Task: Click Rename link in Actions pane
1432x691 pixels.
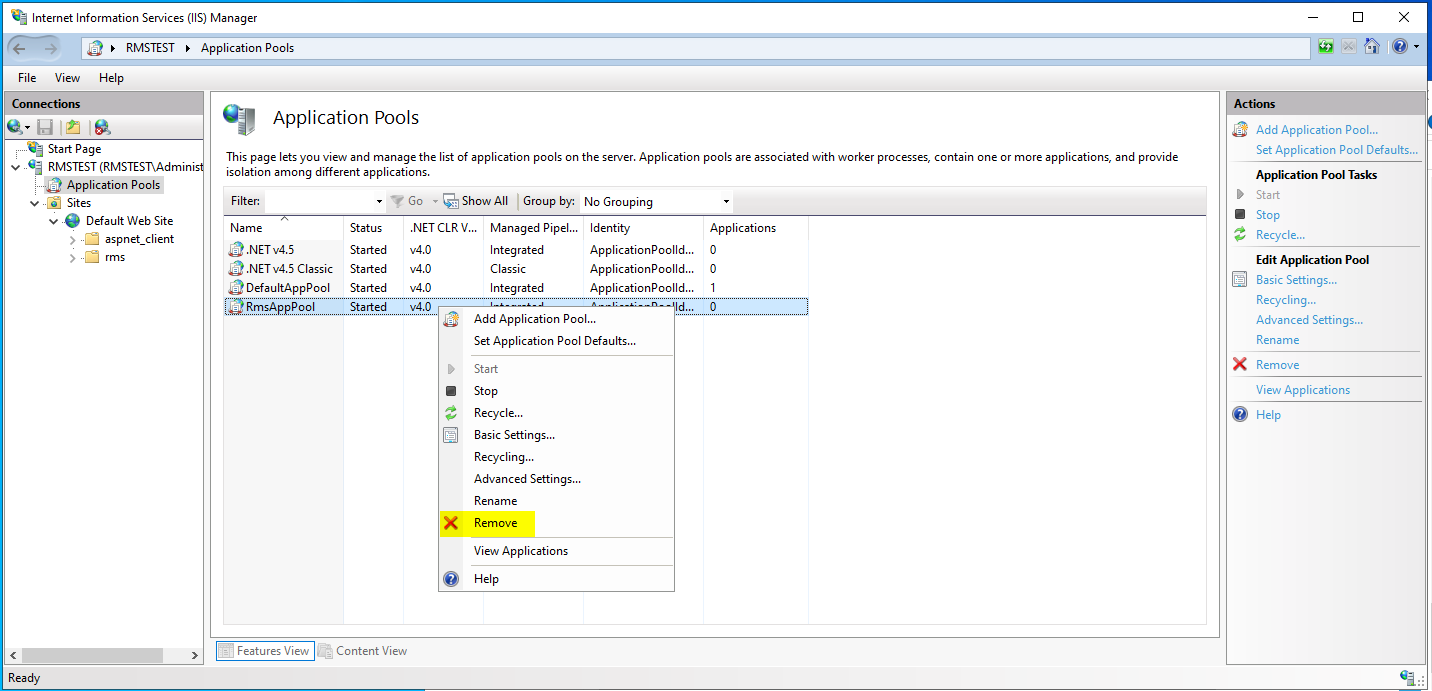Action: point(1278,340)
